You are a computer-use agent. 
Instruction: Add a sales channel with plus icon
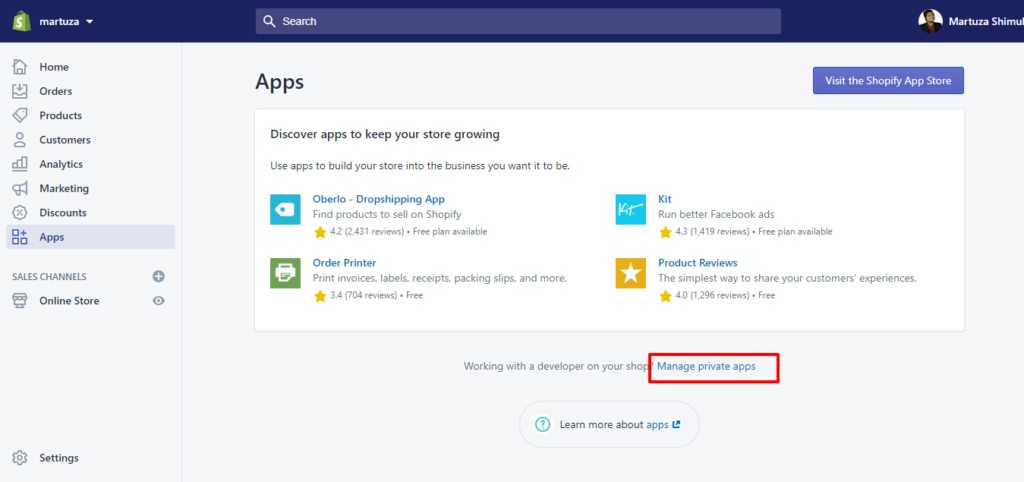[x=159, y=276]
